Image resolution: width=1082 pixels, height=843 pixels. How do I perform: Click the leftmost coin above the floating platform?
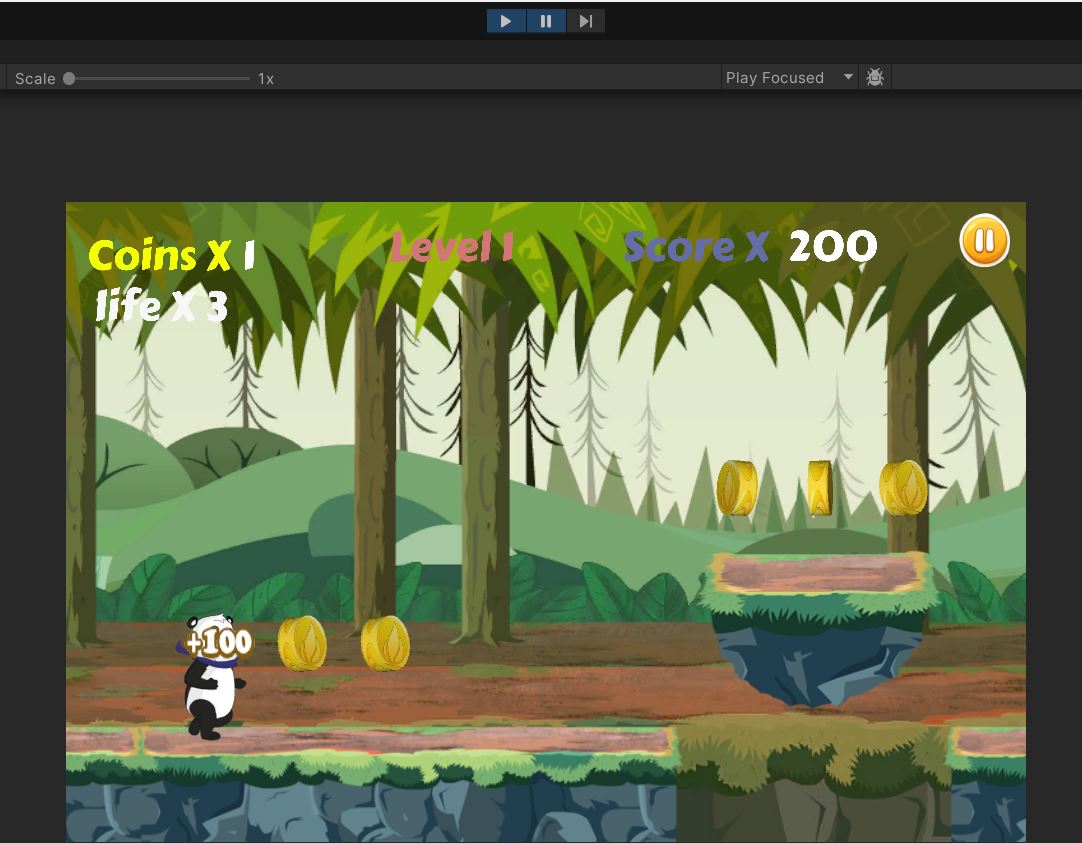pos(737,488)
